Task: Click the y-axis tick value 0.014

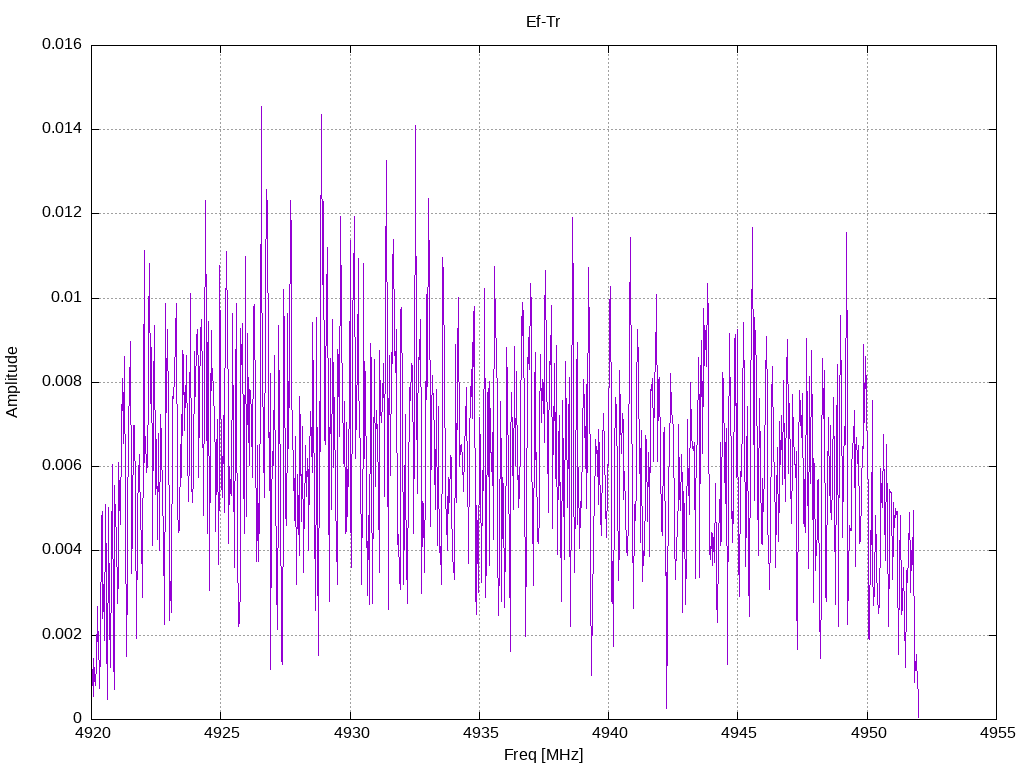Action: (x=62, y=129)
